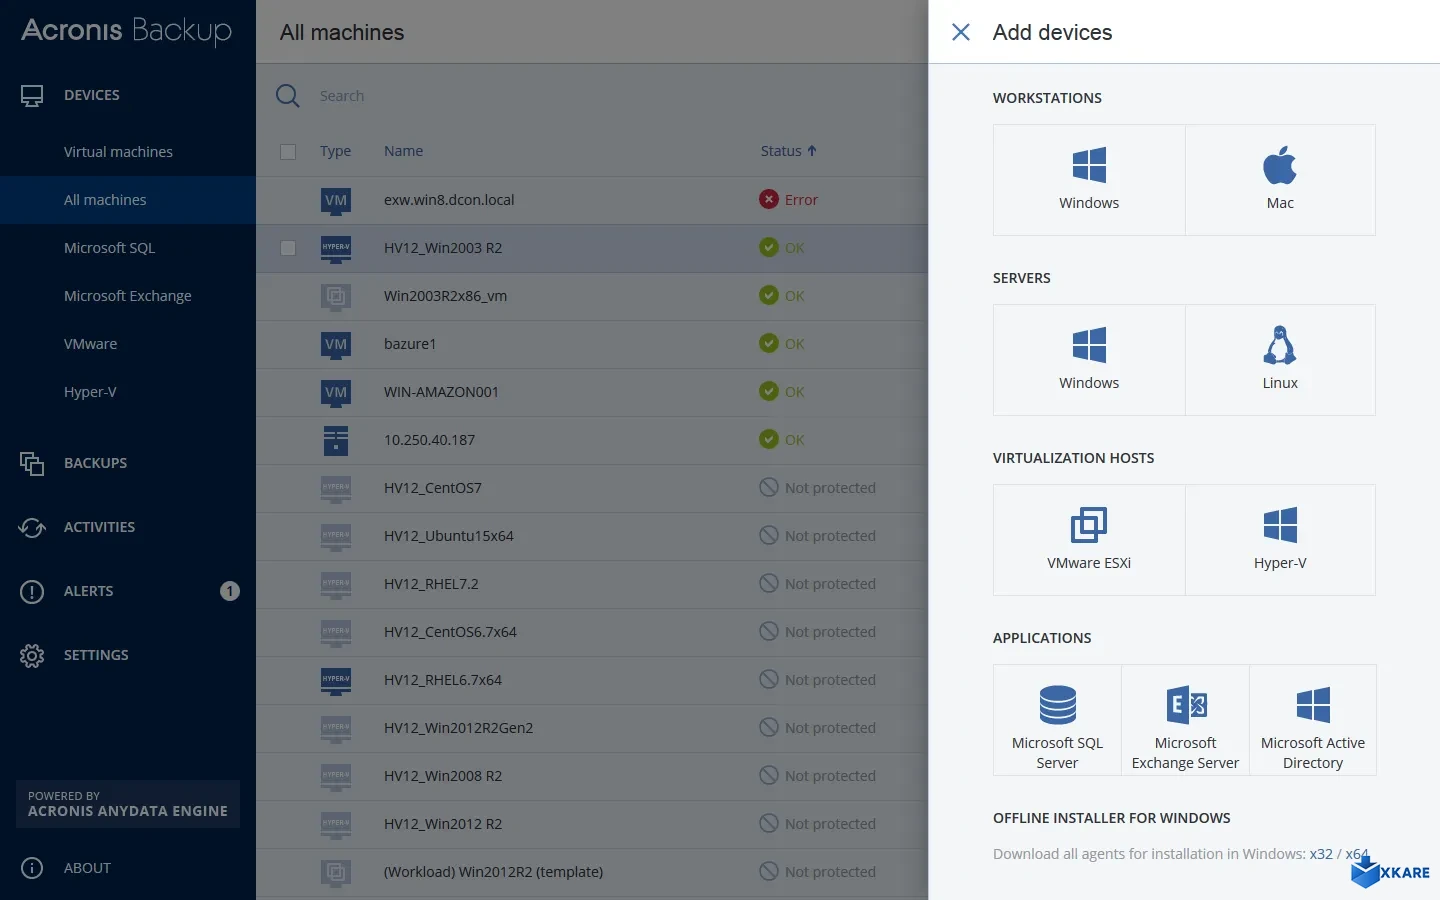Screen dimensions: 1440x900
Task: Click the server icon for 10.250.40.187
Action: tap(336, 440)
